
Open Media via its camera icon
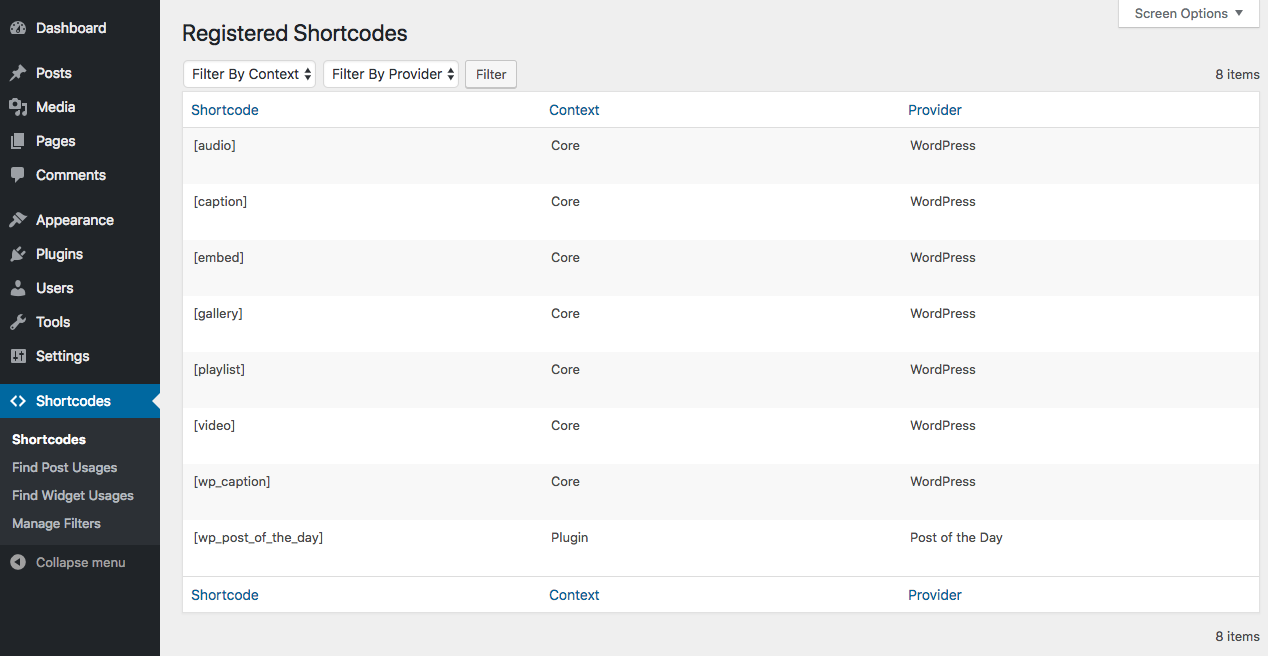coord(18,107)
